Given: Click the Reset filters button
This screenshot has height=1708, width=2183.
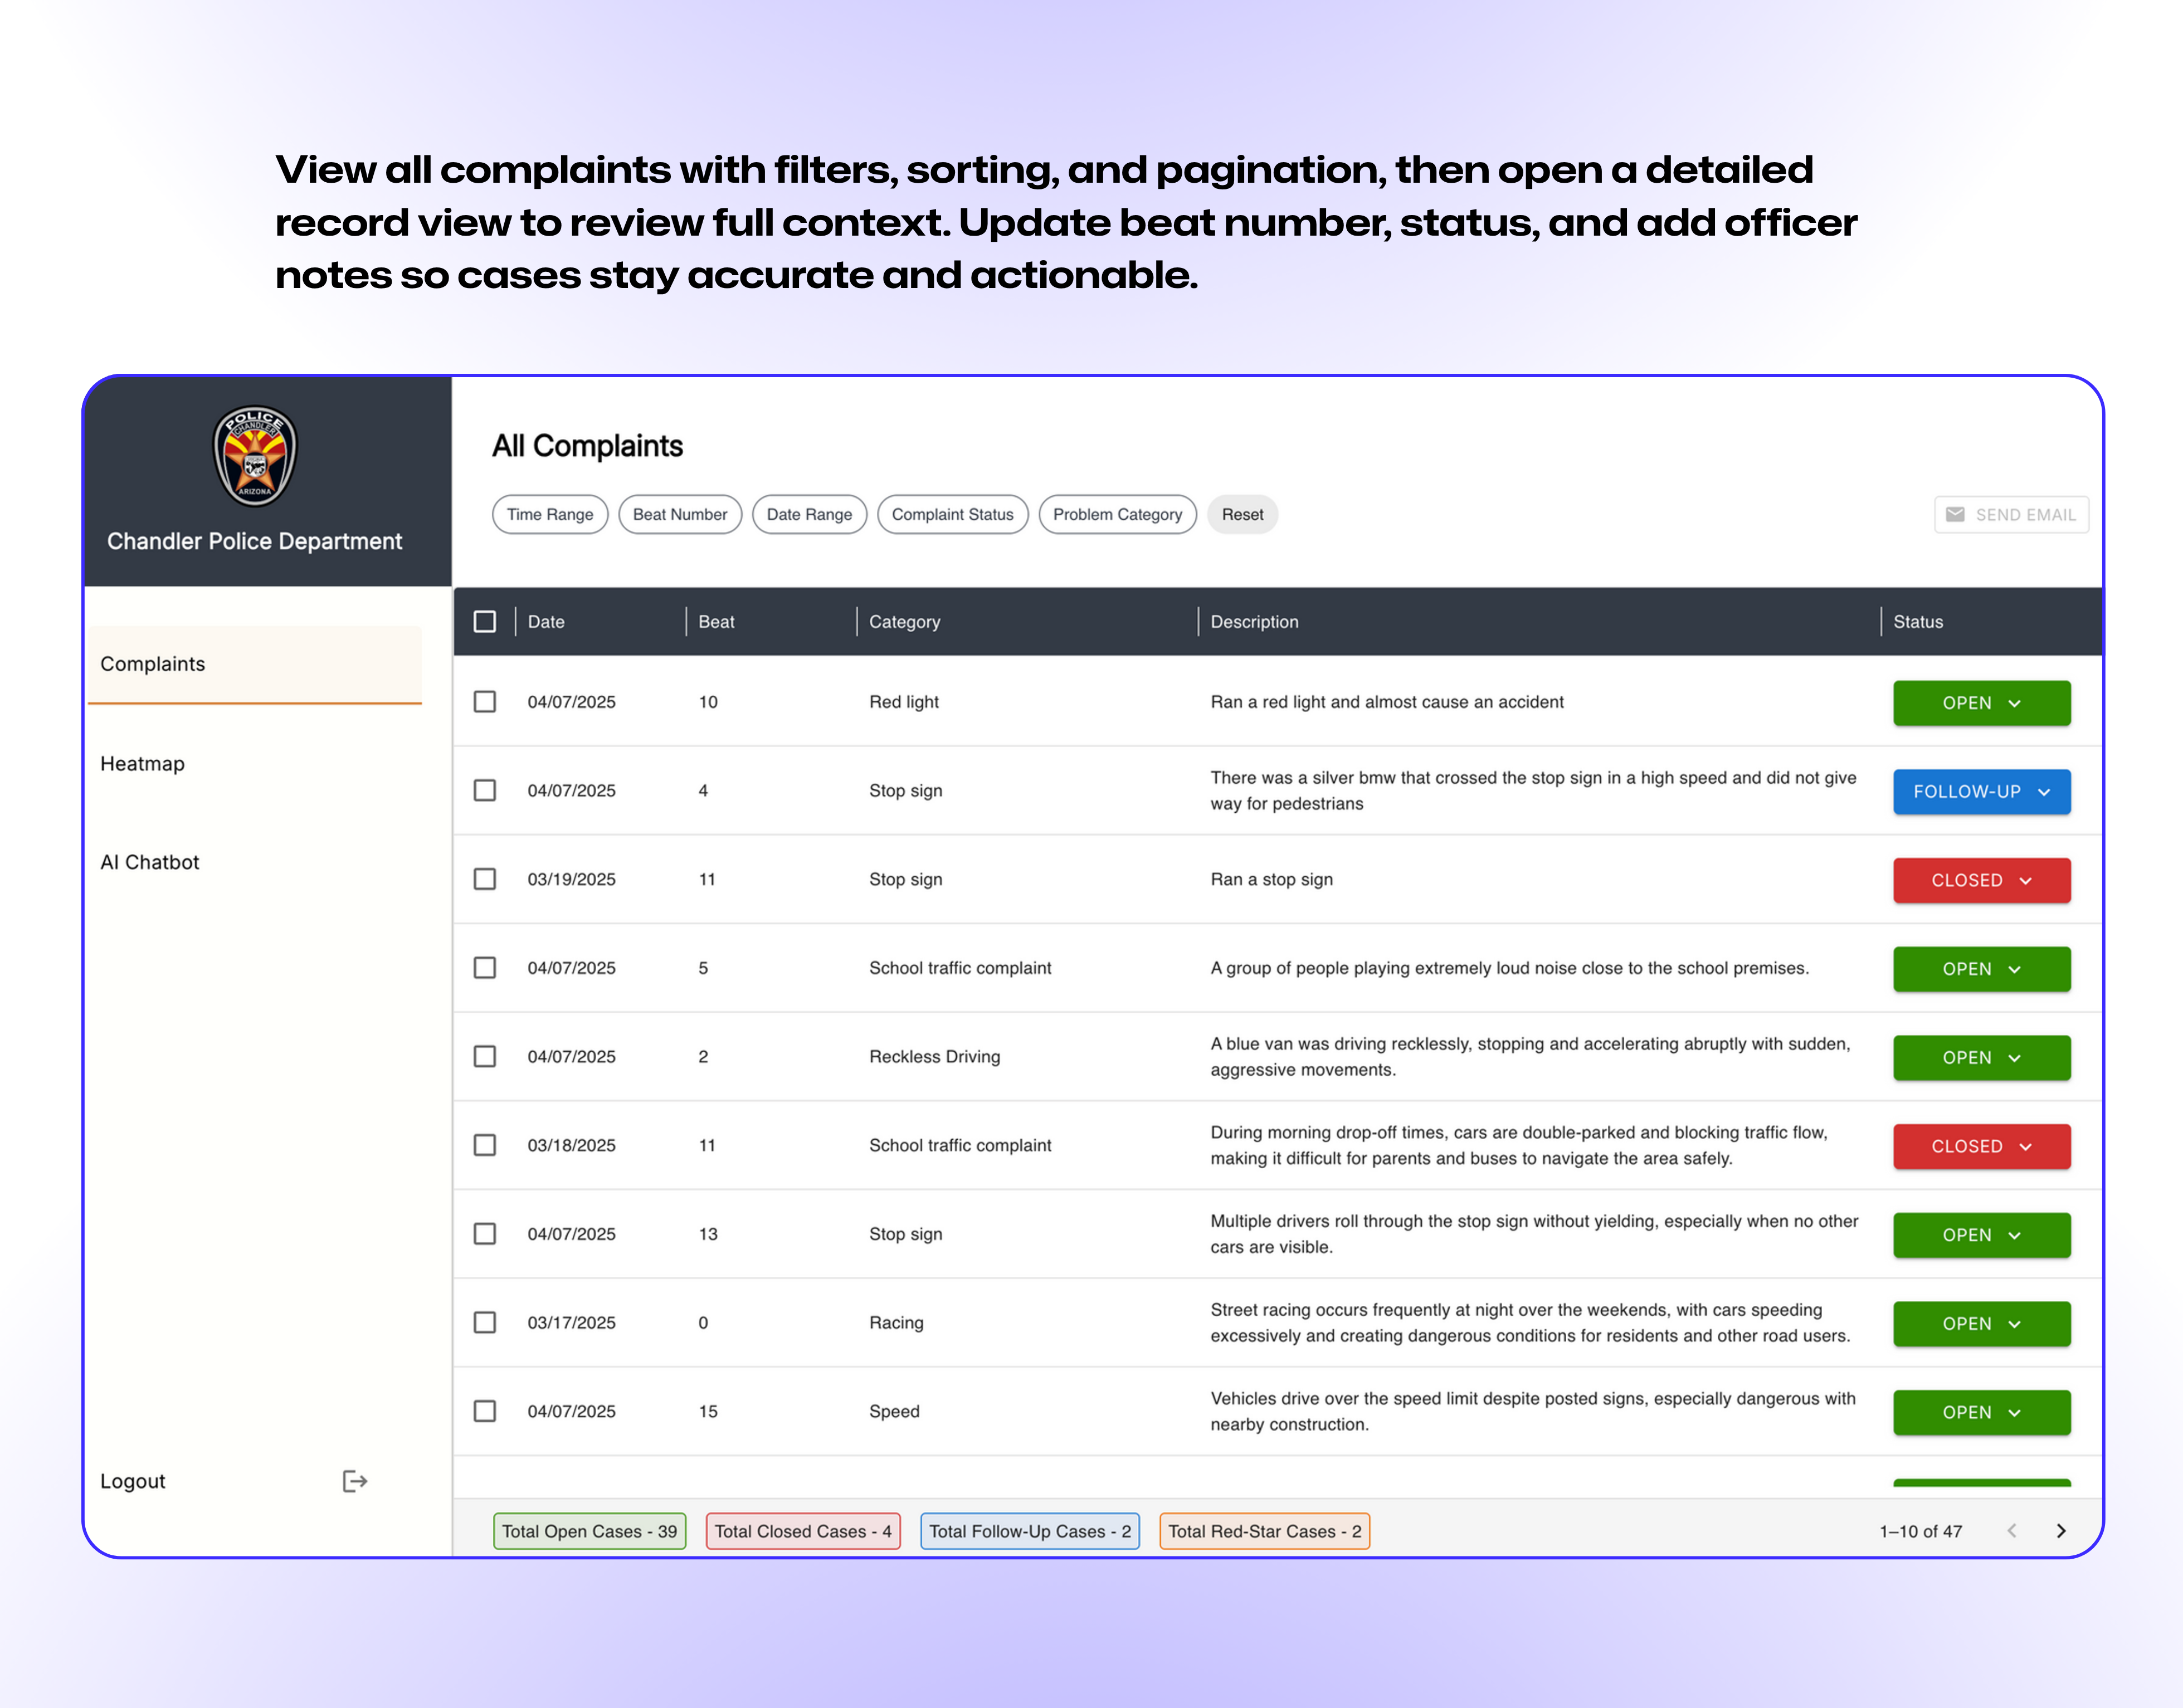Looking at the screenshot, I should (1242, 514).
